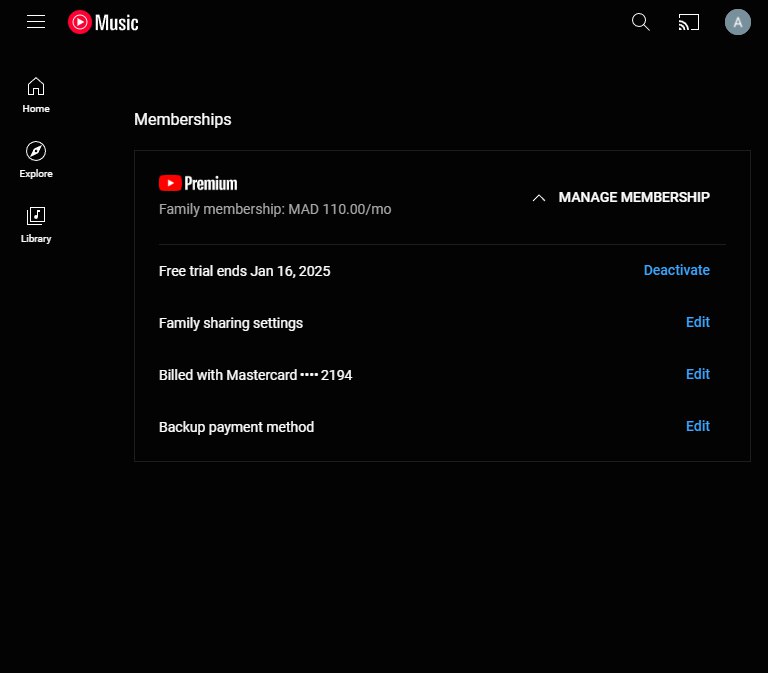Edit the Backup payment method
This screenshot has height=673, width=768.
pyautogui.click(x=697, y=426)
